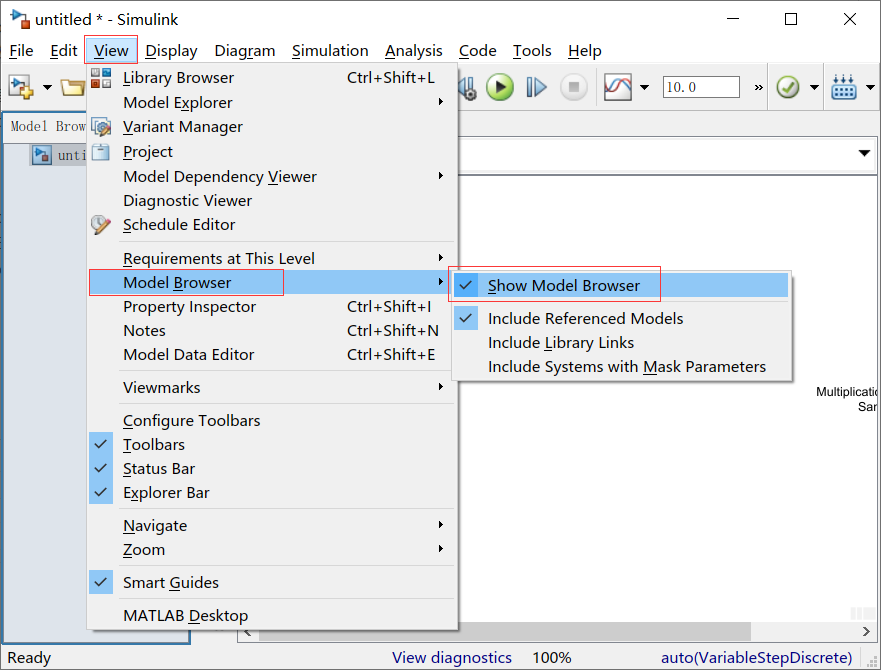Select Diagnostic Viewer from View menu
The height and width of the screenshot is (670, 881).
click(x=272, y=201)
